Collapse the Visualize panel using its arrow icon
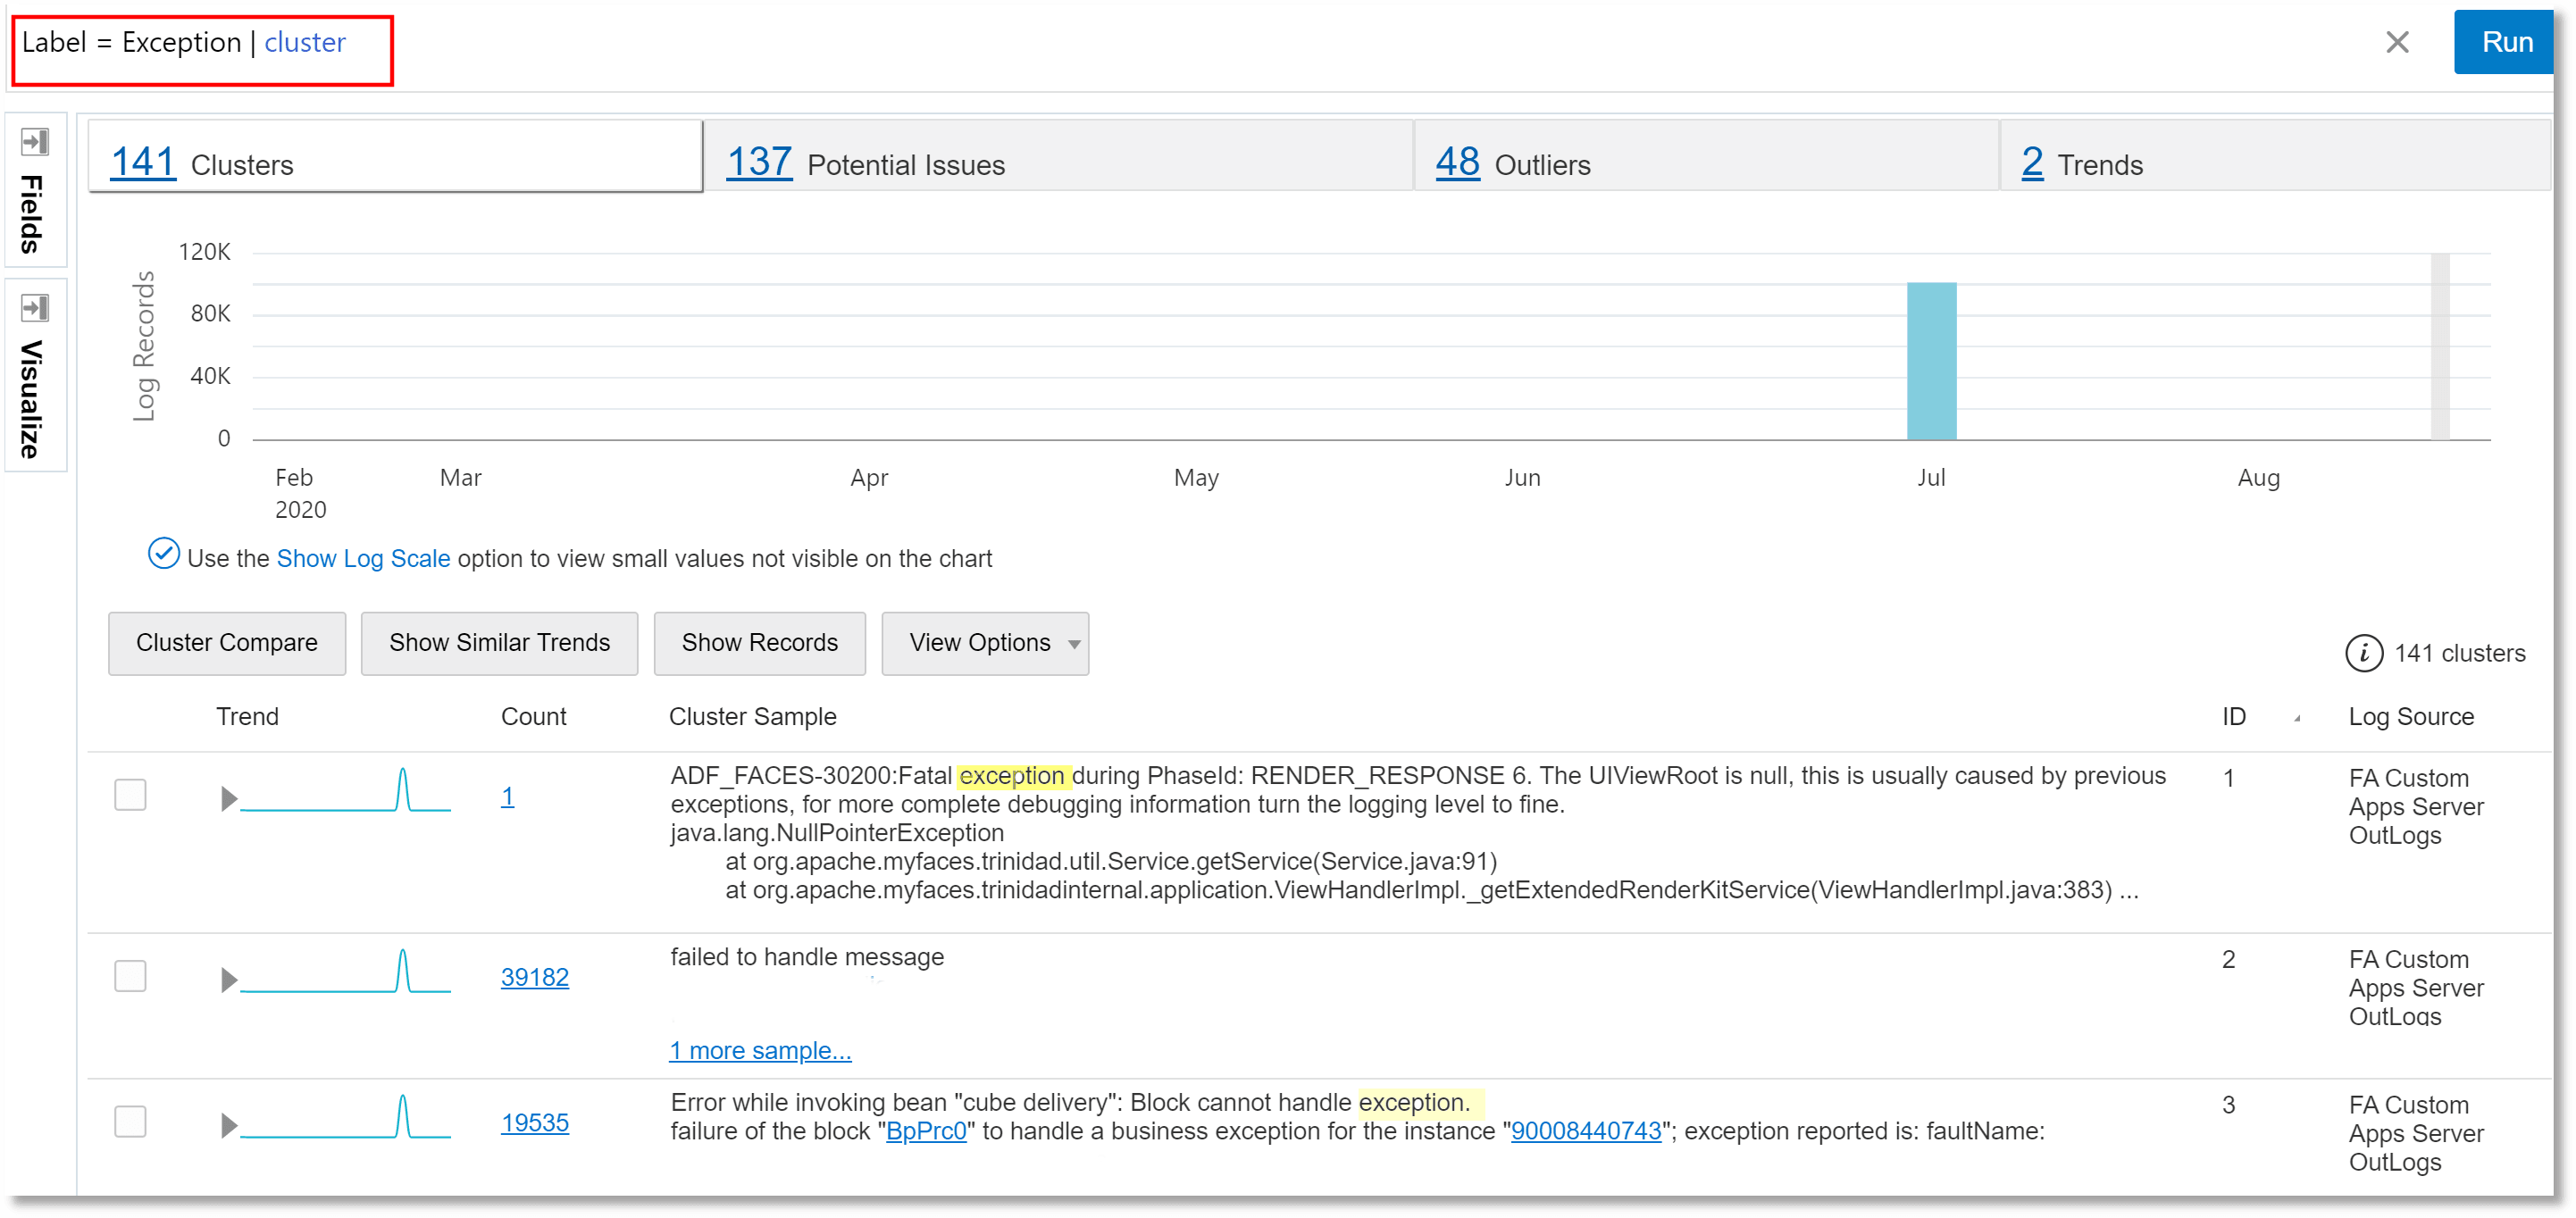 click(x=34, y=308)
